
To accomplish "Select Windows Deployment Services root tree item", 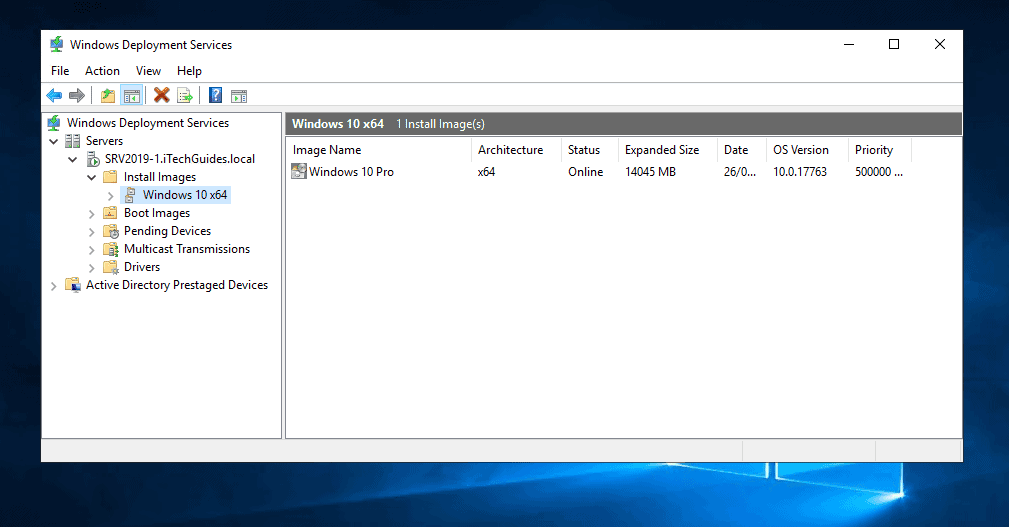I will tap(148, 122).
